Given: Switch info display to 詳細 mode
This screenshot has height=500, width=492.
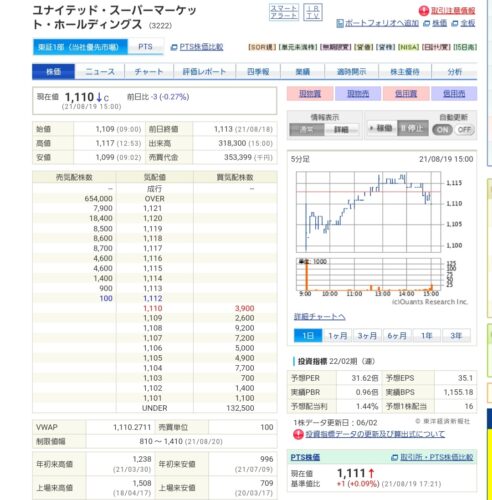Looking at the screenshot, I should [342, 130].
